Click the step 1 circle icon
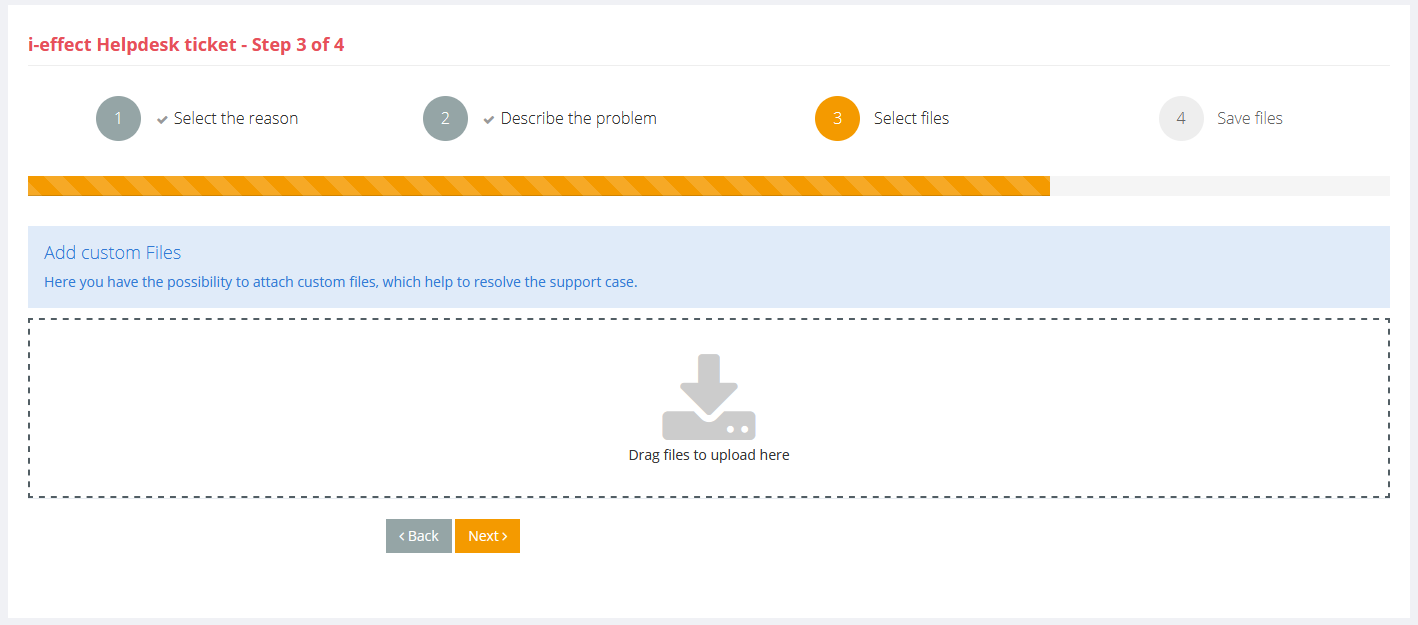 pyautogui.click(x=118, y=119)
